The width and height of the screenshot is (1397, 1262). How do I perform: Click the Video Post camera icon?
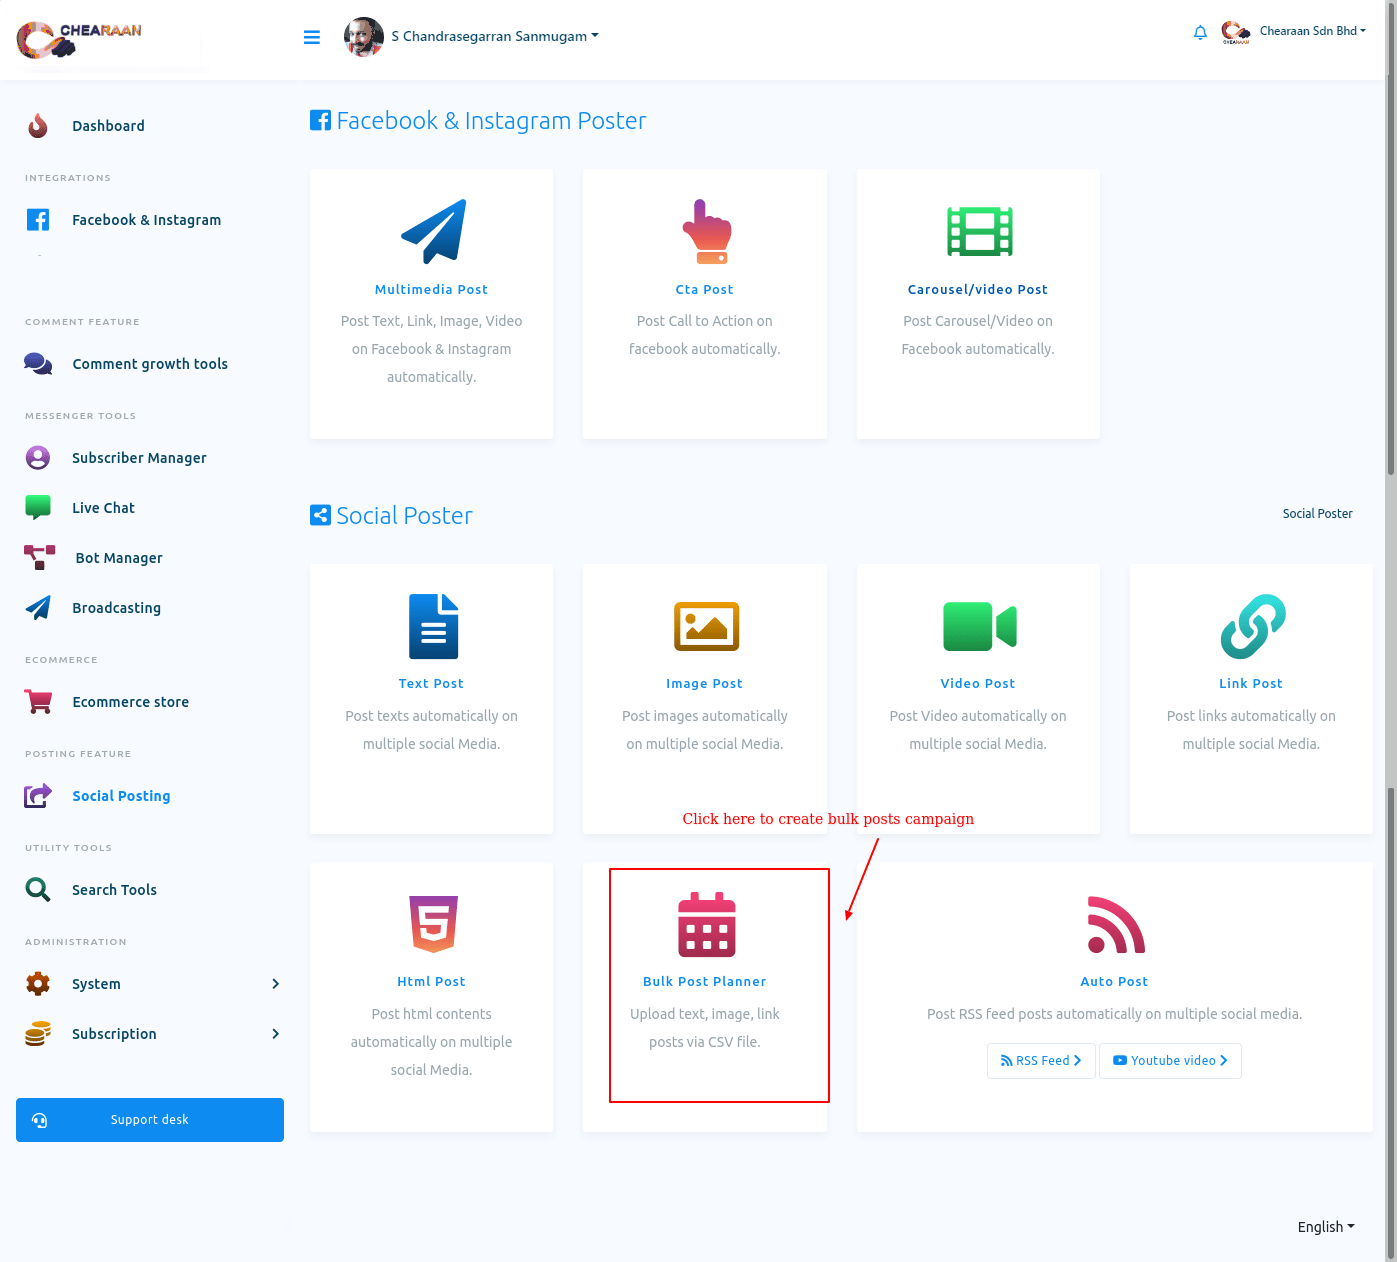tap(979, 627)
